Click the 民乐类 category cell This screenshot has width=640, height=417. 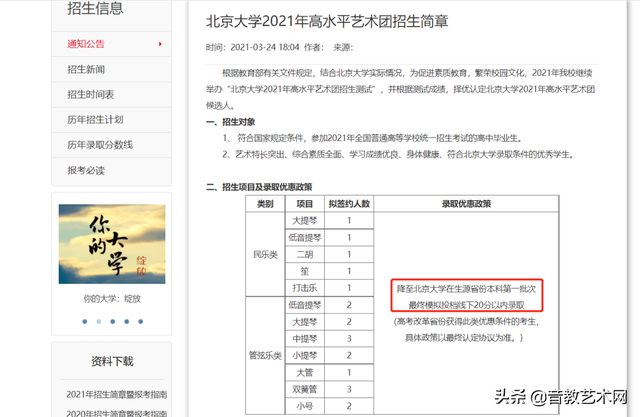(265, 255)
